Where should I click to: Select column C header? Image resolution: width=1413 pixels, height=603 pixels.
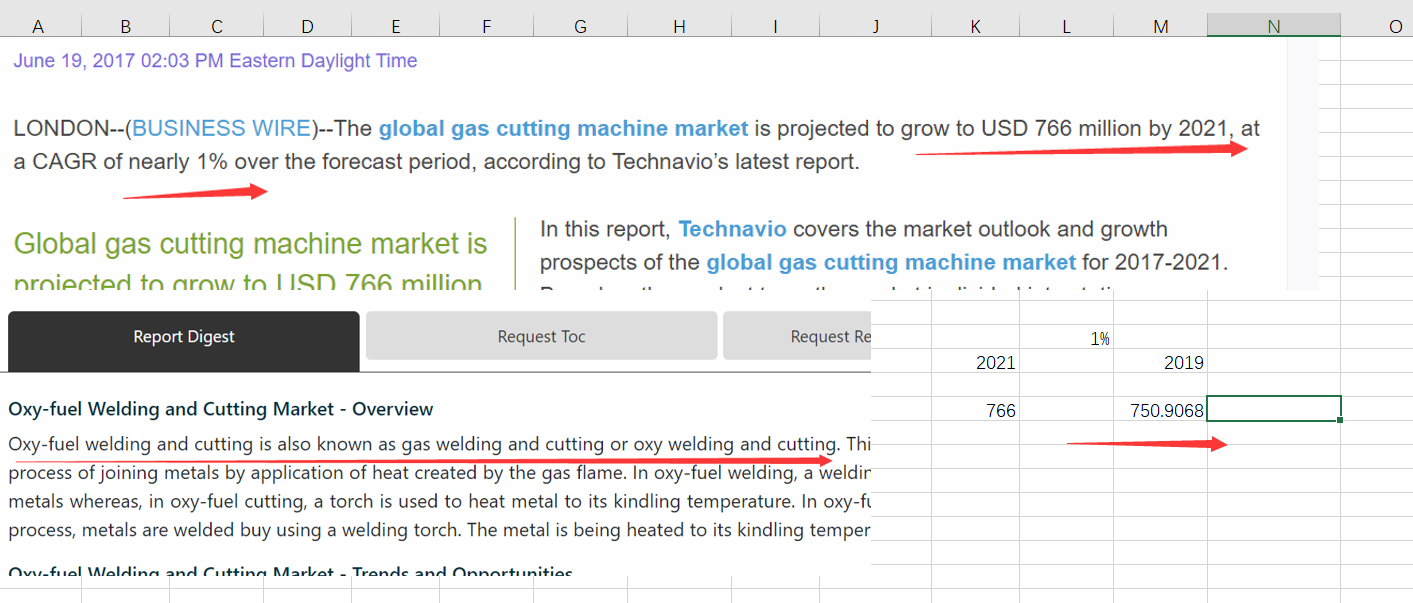click(x=217, y=27)
